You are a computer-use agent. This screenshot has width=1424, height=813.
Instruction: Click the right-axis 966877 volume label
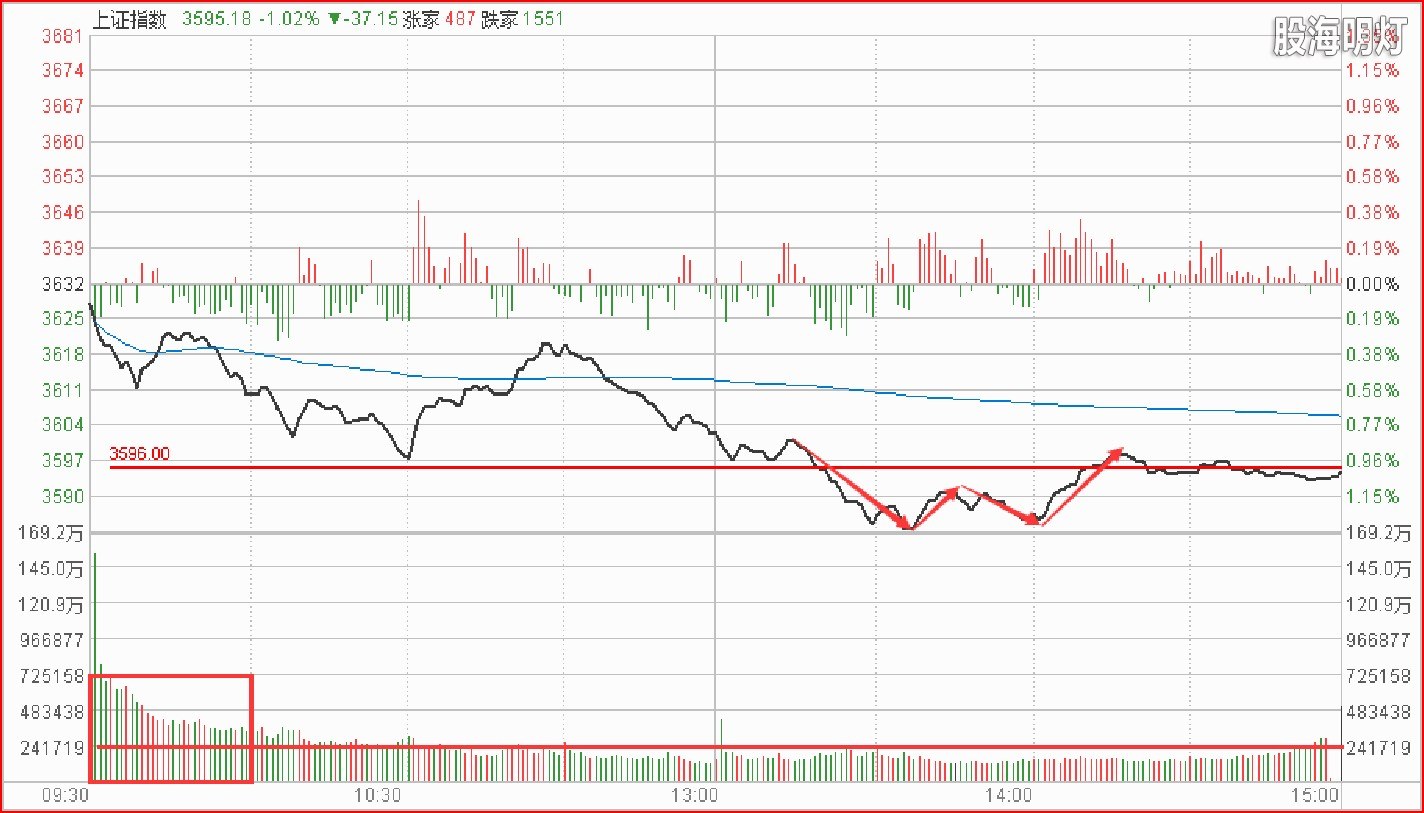(1380, 639)
